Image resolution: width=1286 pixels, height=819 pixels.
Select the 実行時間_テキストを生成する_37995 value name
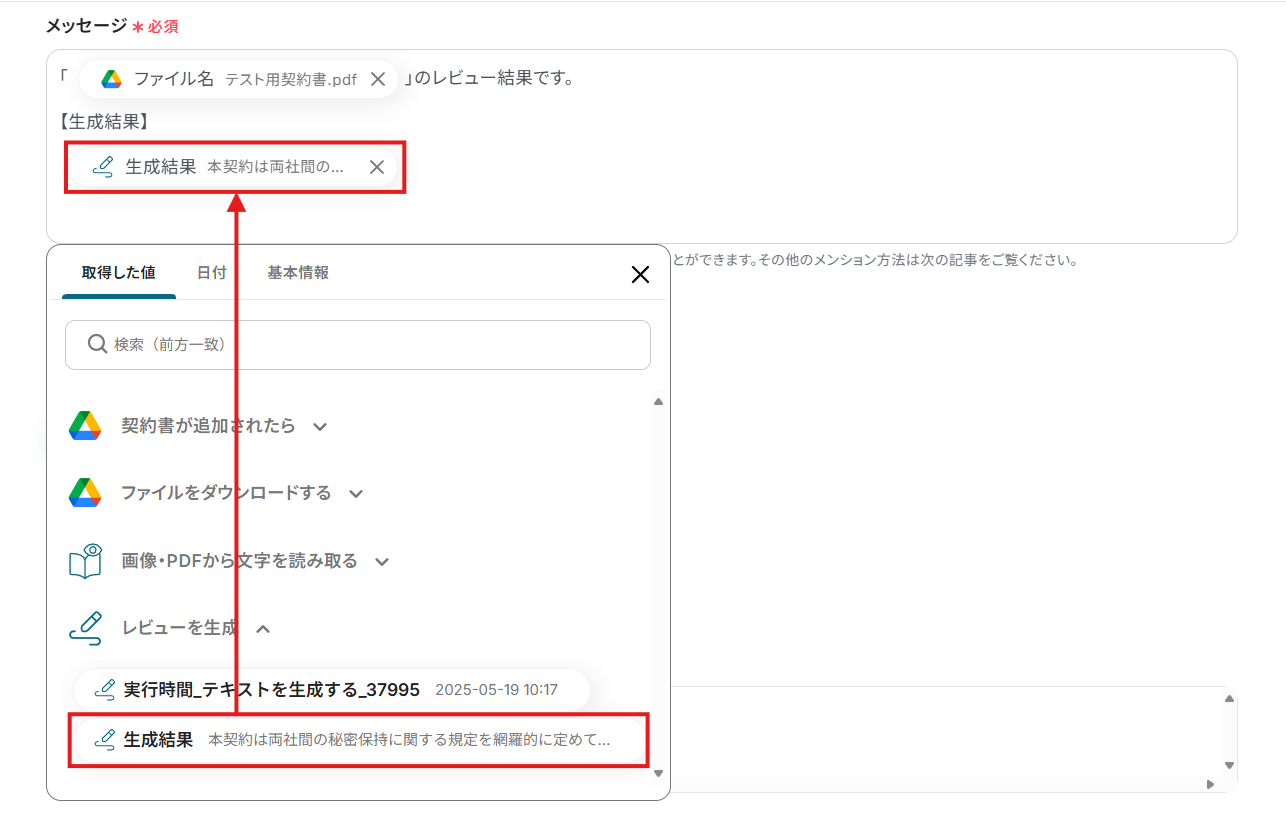tap(271, 689)
